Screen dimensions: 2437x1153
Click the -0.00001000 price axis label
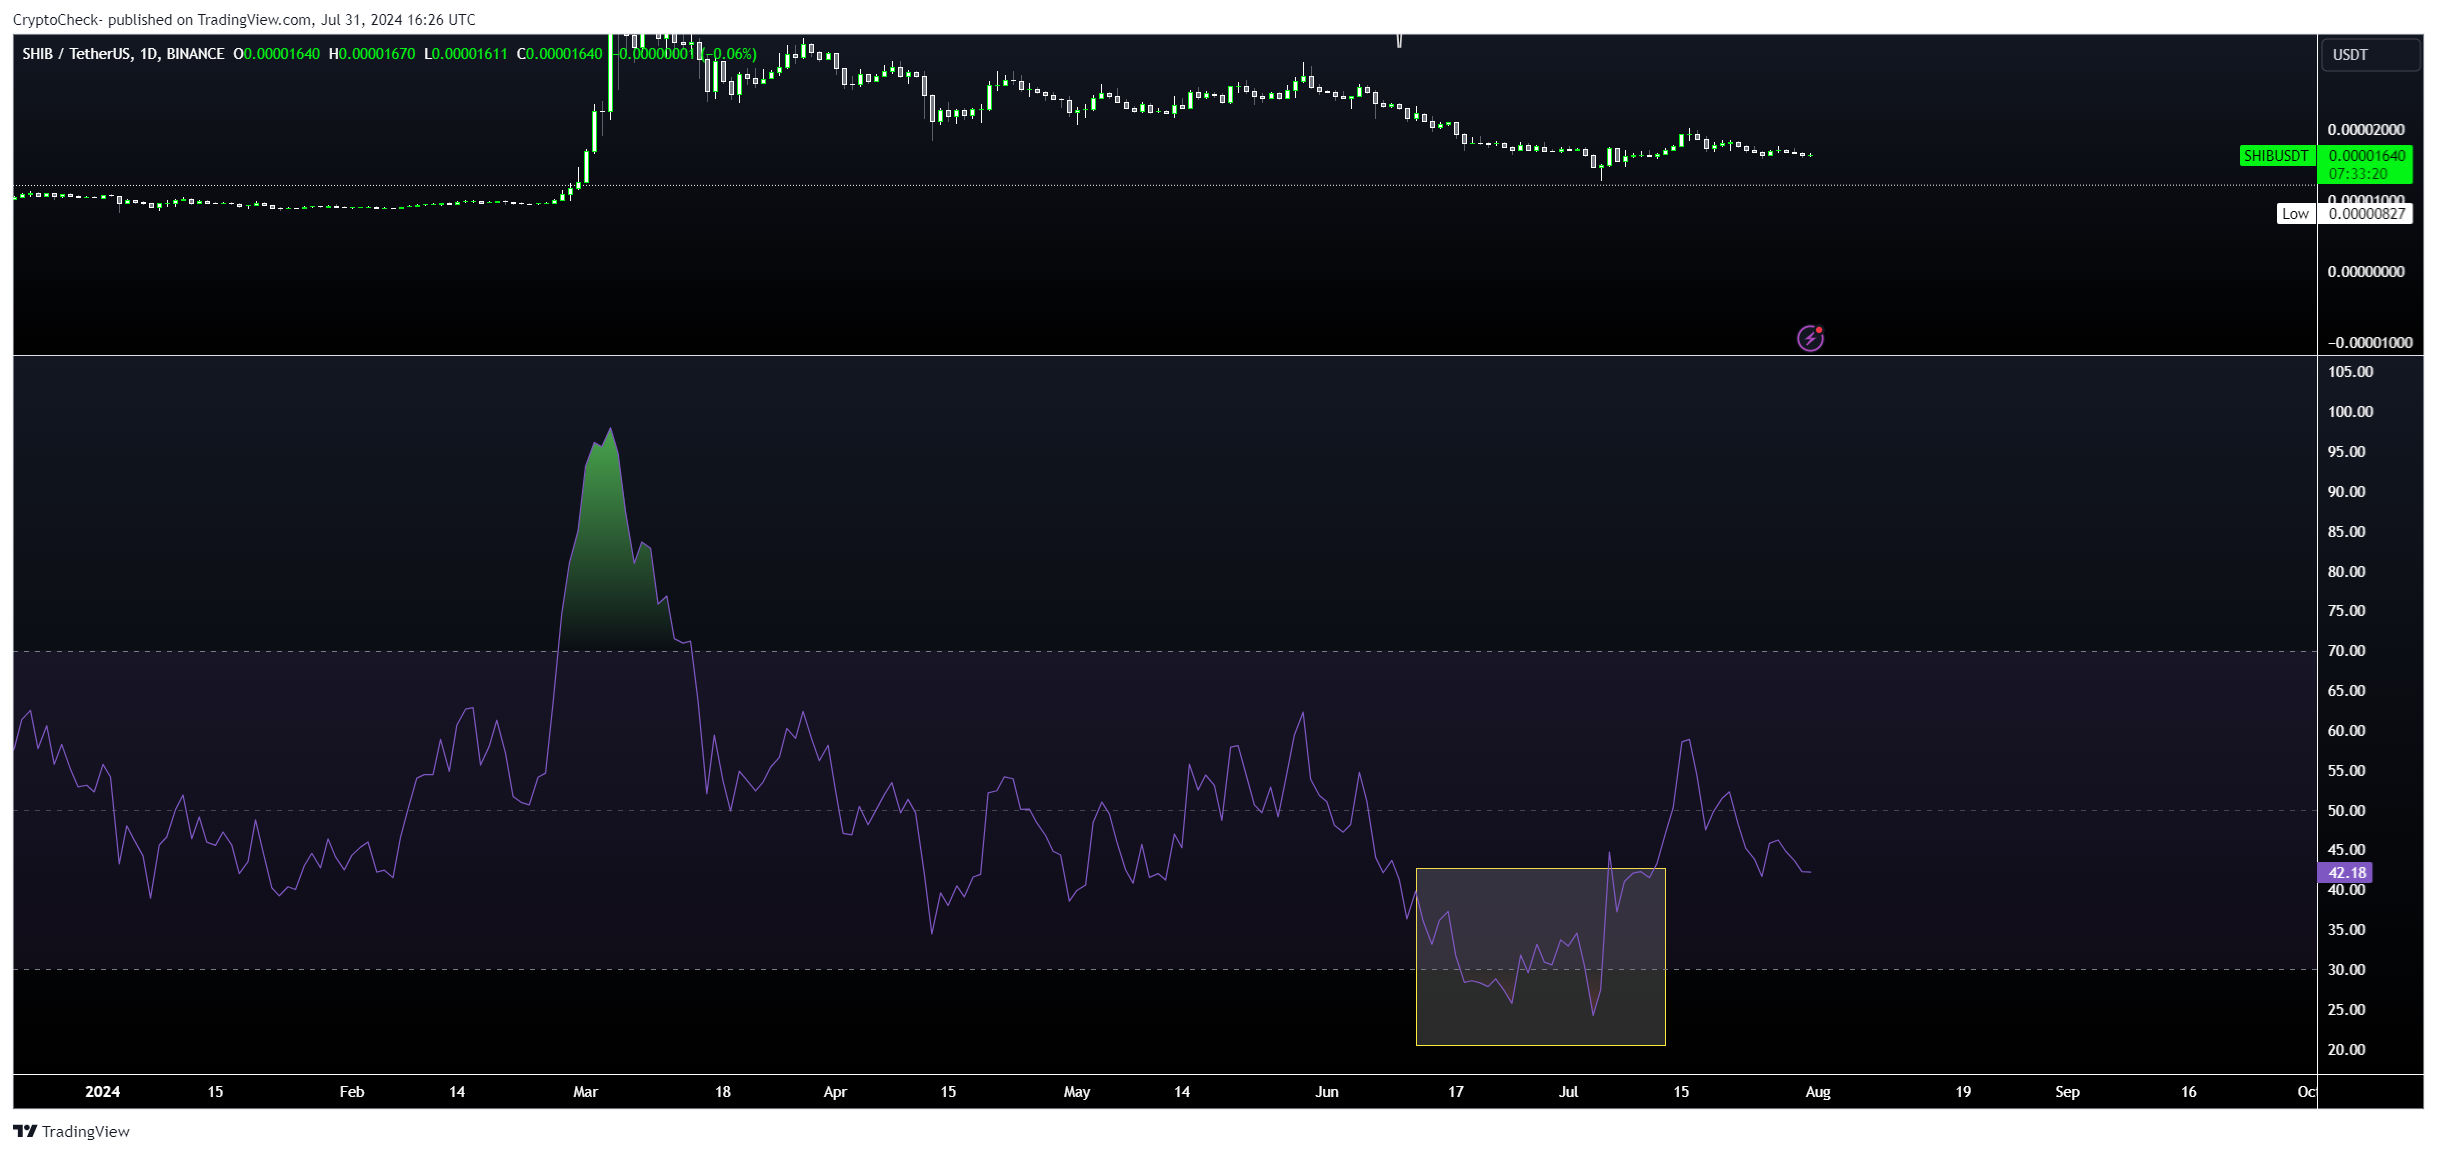coord(2369,343)
